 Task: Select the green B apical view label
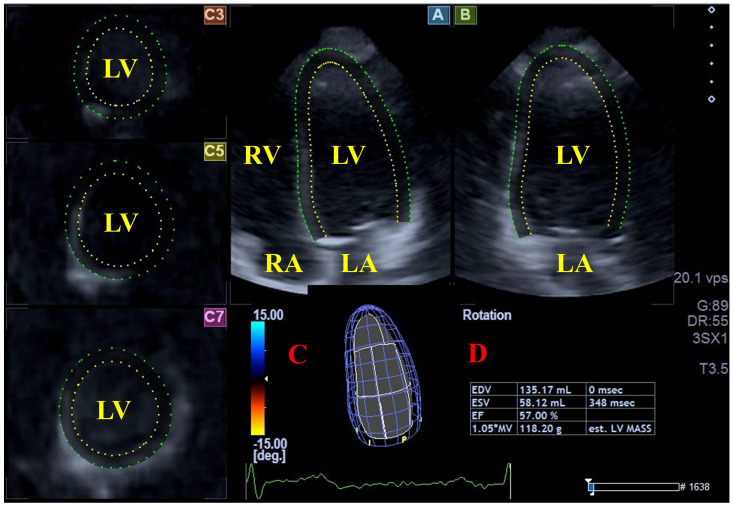pos(465,15)
